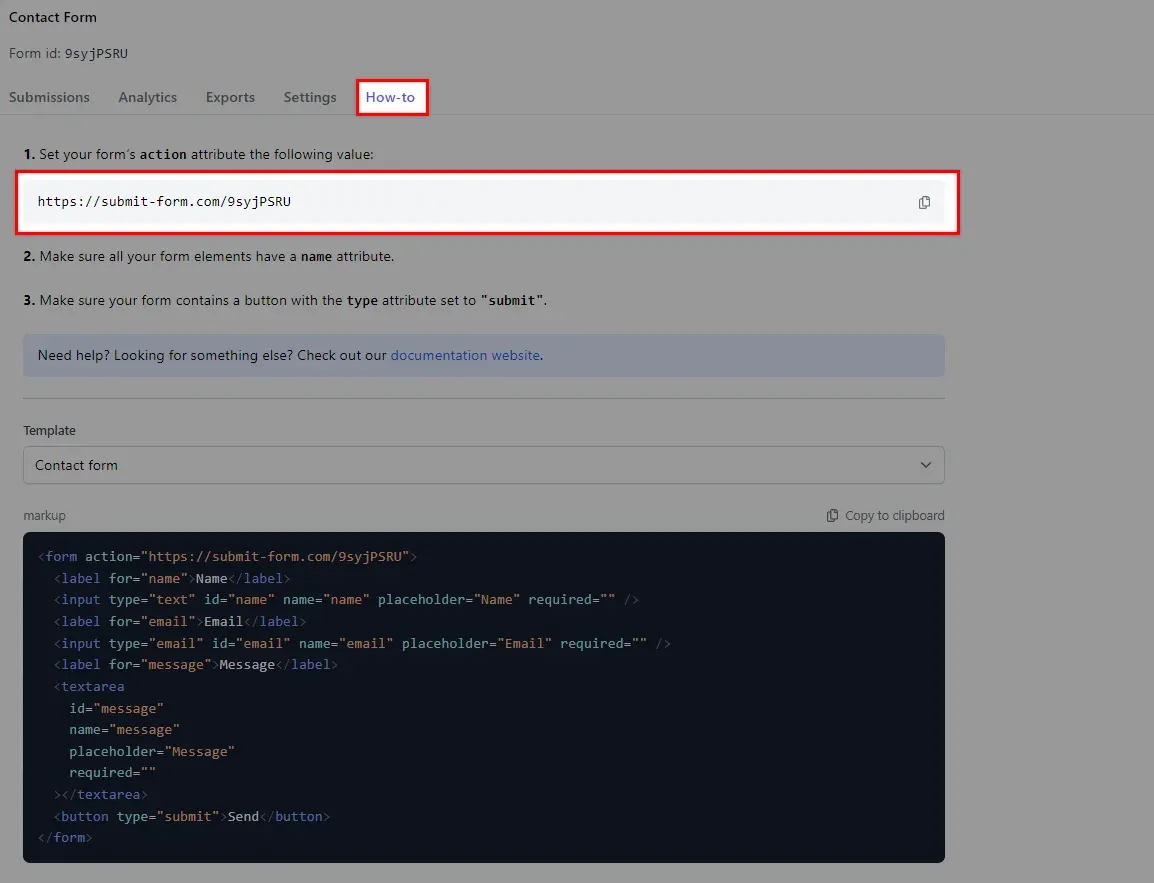Click the markup label above the code
This screenshot has height=883, width=1154.
(43, 515)
